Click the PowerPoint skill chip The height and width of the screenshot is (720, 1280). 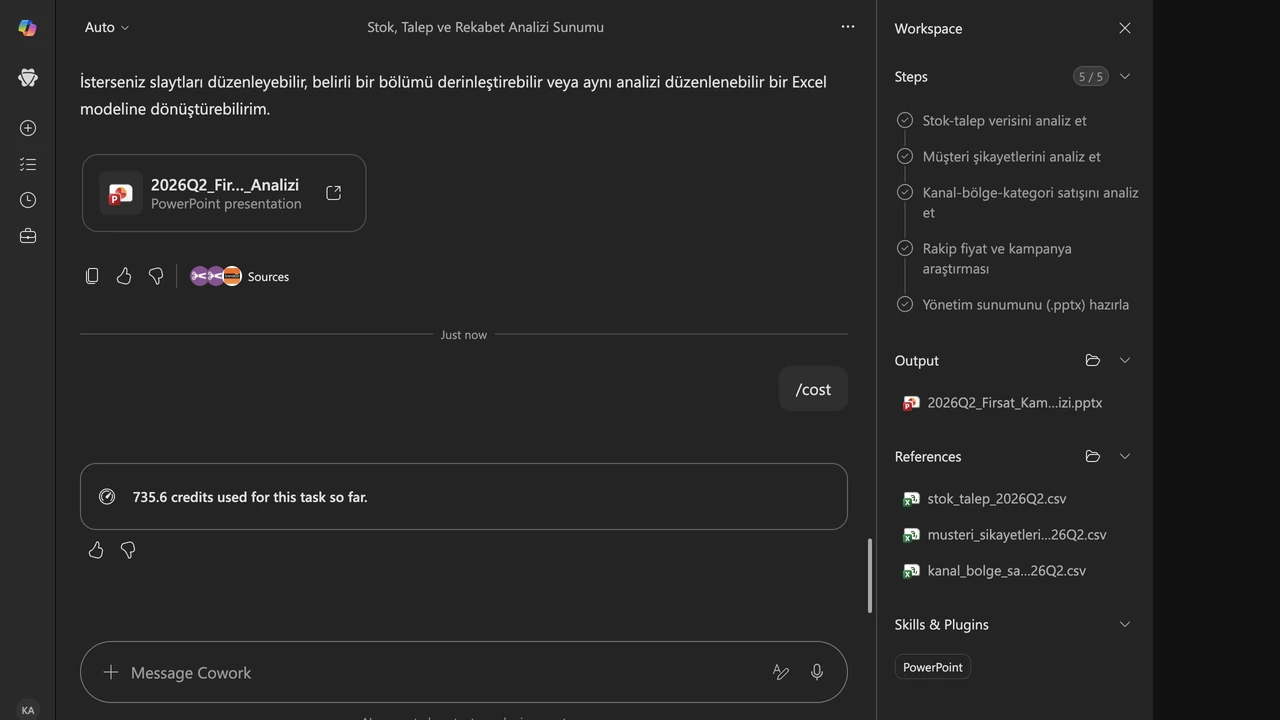[x=933, y=667]
